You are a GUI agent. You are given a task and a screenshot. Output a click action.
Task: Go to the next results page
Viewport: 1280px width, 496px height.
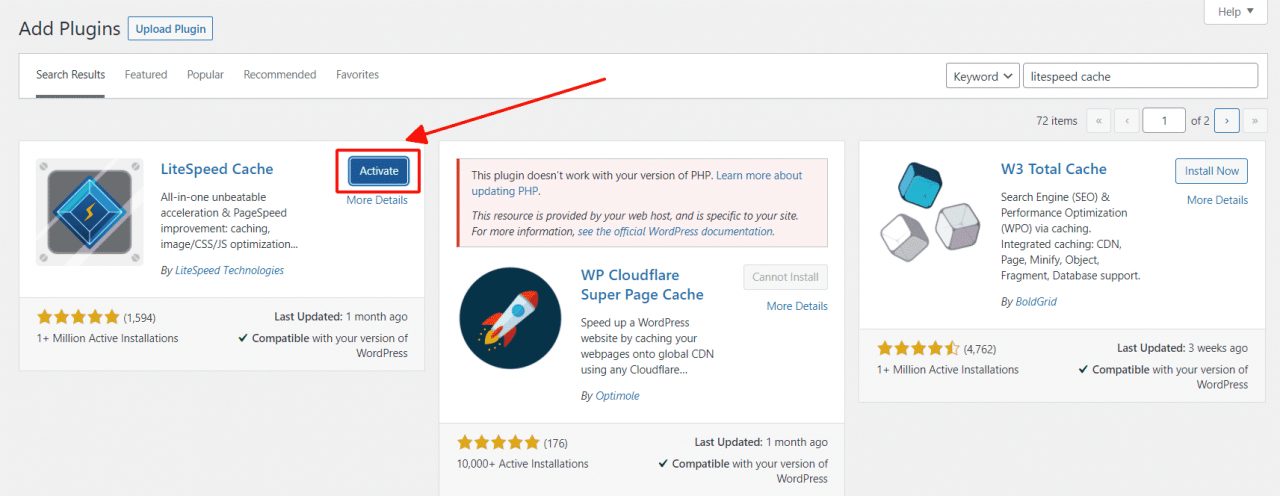coord(1227,121)
